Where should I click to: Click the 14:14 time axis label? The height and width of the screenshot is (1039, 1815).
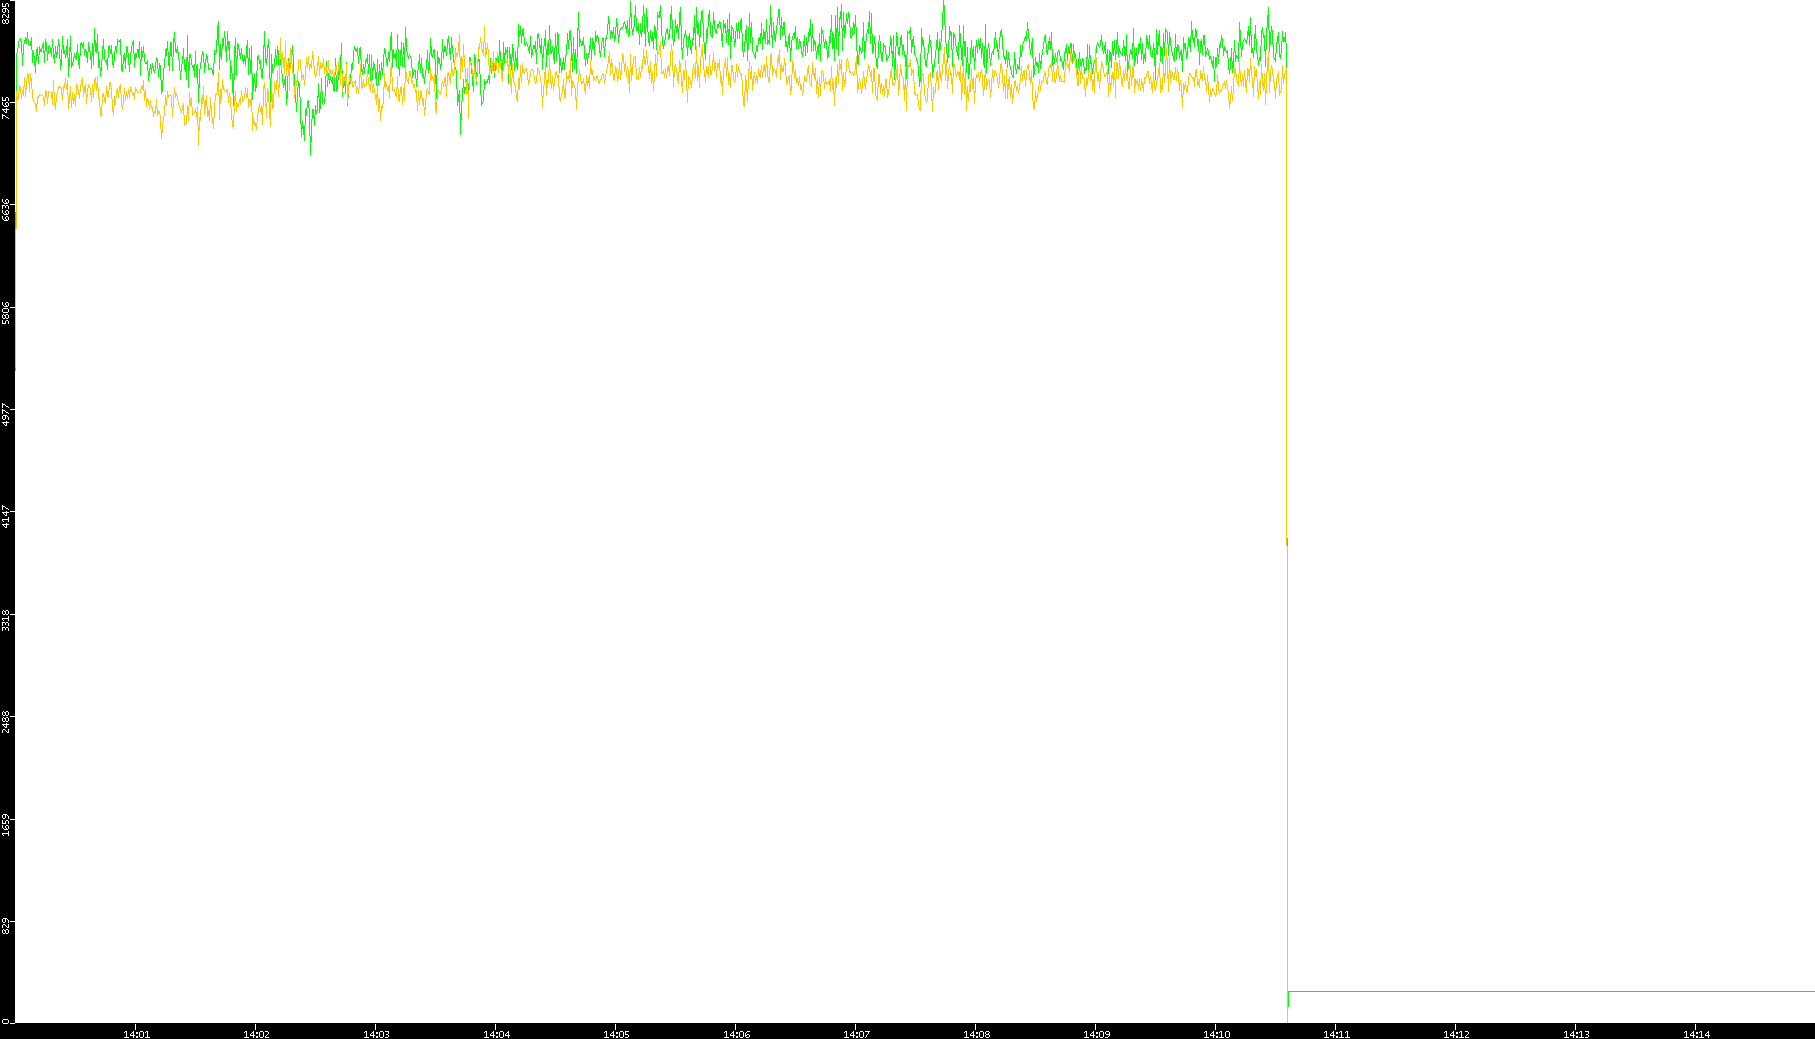pos(1696,1034)
